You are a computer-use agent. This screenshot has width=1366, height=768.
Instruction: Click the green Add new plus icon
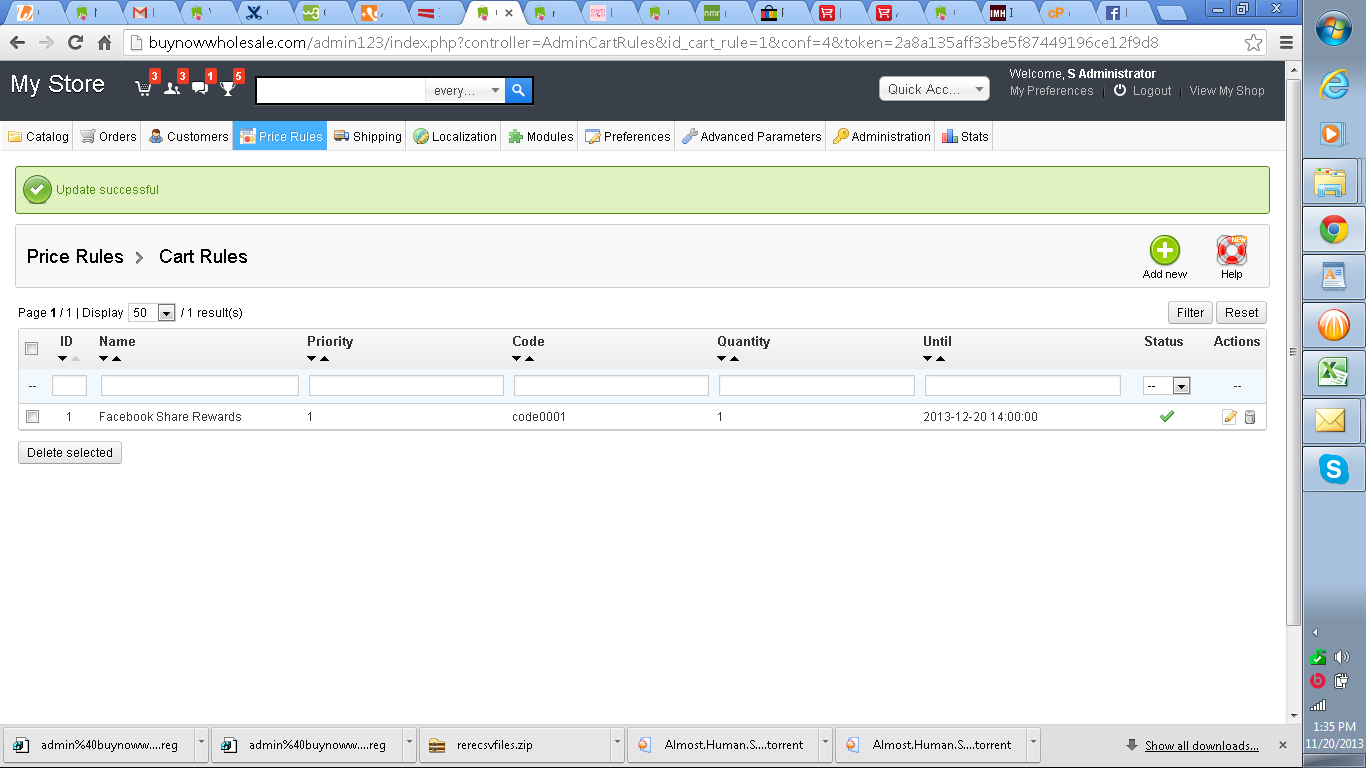tap(1165, 250)
